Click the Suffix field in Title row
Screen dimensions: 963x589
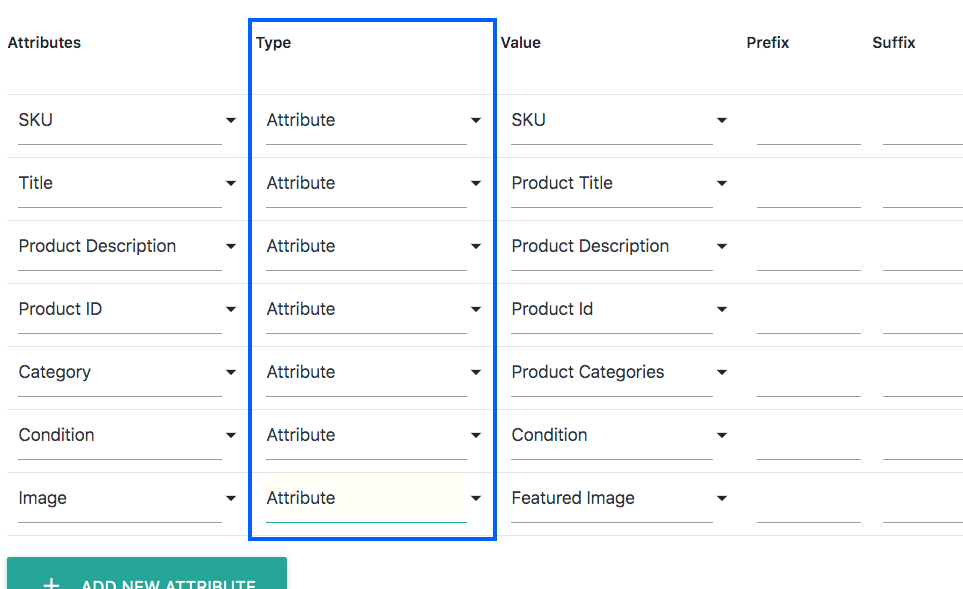pos(923,184)
